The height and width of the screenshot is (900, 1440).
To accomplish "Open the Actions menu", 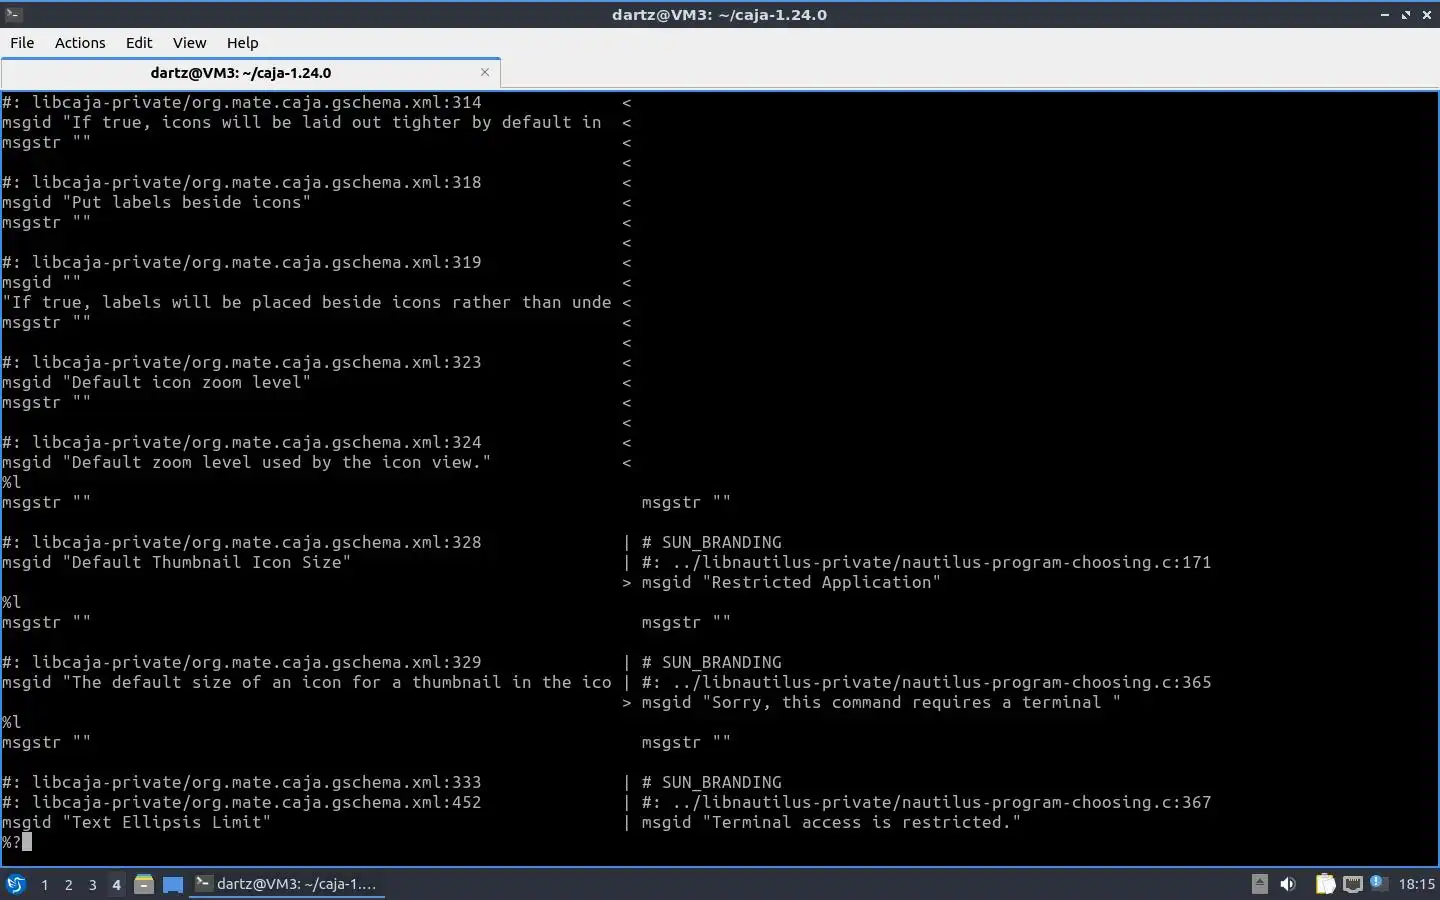I will (x=80, y=43).
